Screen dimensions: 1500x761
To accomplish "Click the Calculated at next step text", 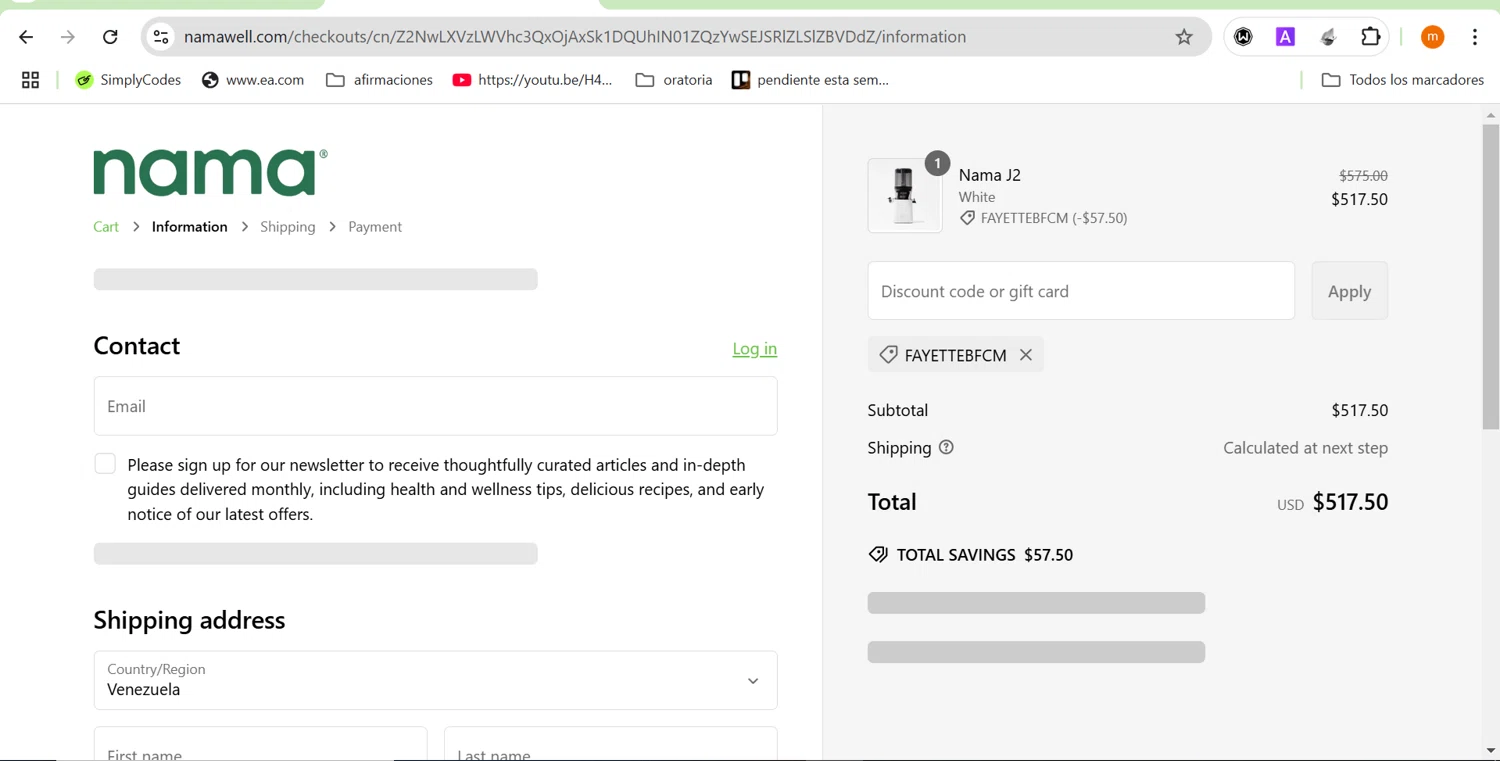I will (x=1305, y=448).
